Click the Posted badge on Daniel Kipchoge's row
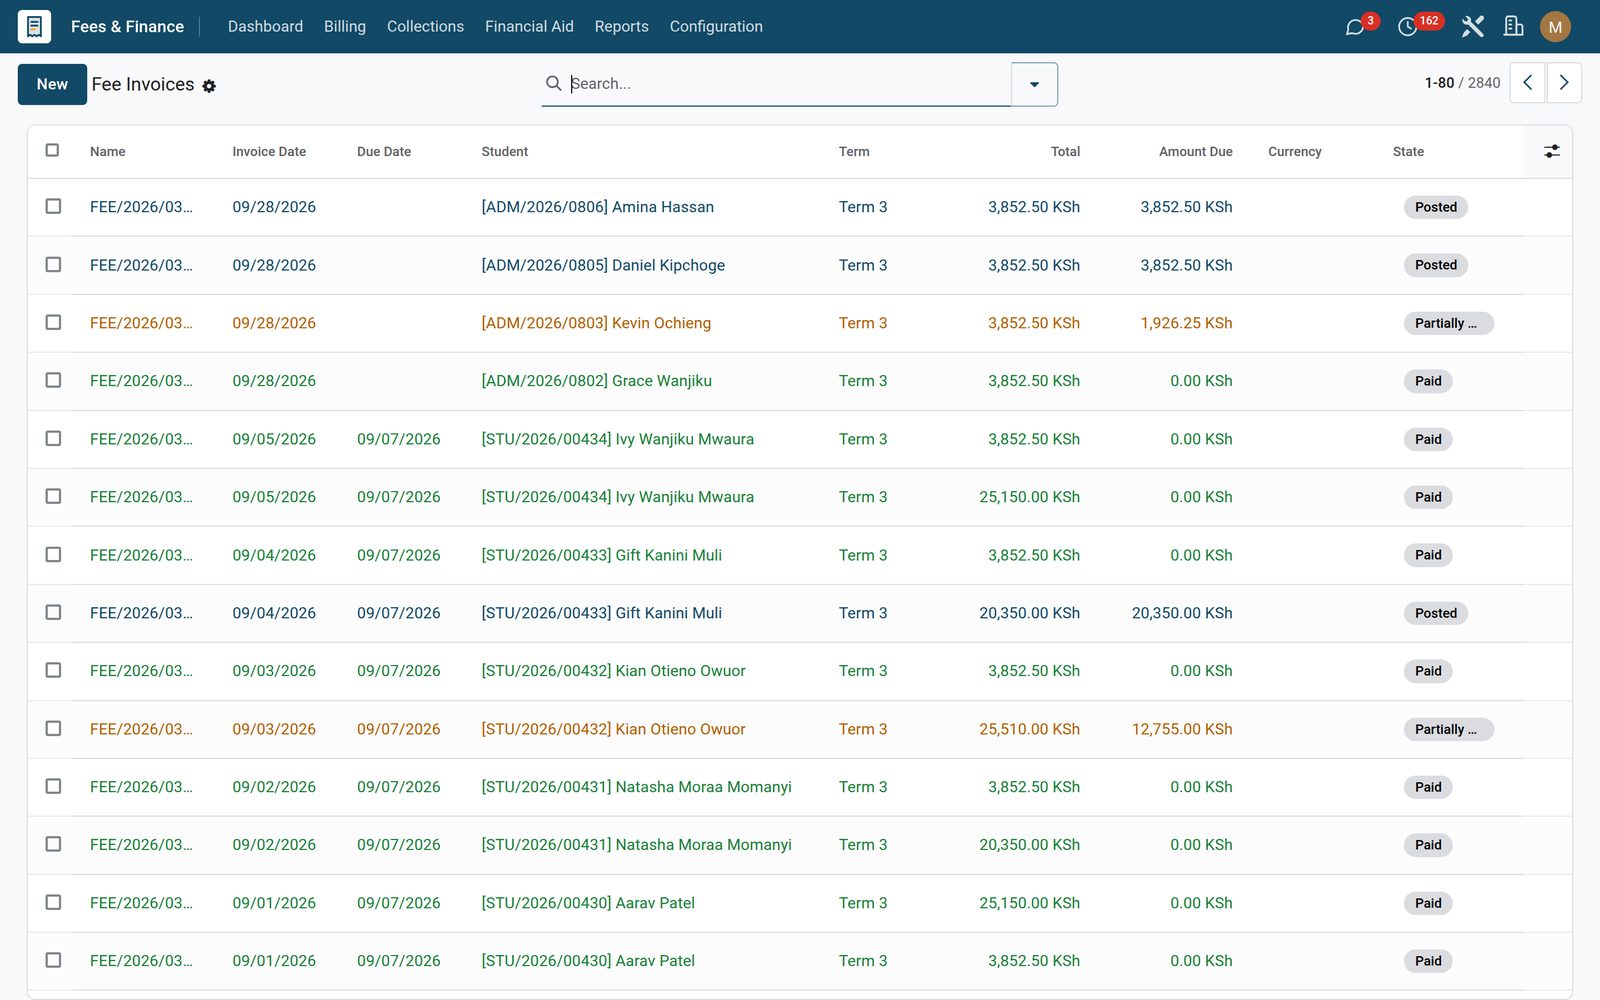1600x1000 pixels. click(x=1435, y=265)
